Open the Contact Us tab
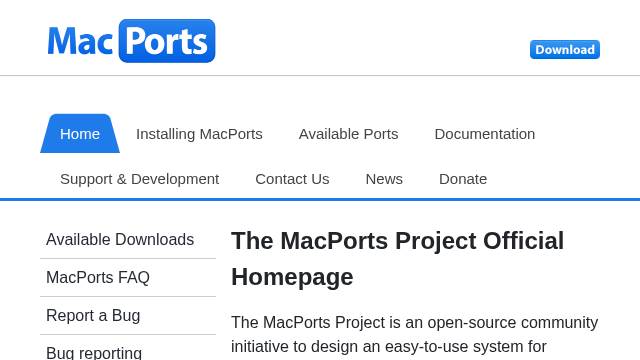The image size is (640, 360). [x=292, y=179]
